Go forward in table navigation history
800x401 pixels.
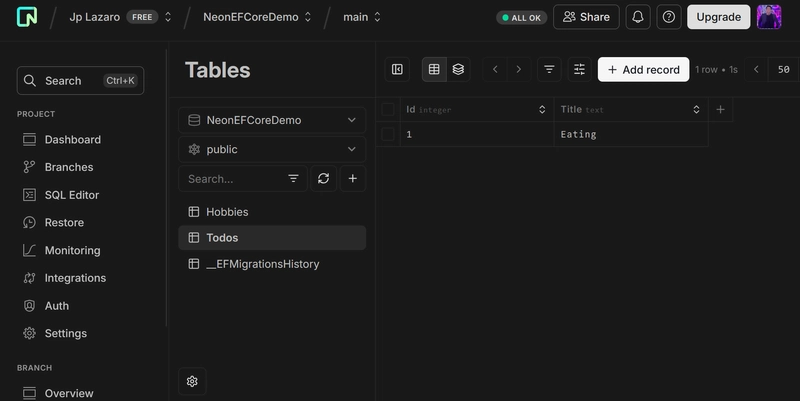coord(518,69)
